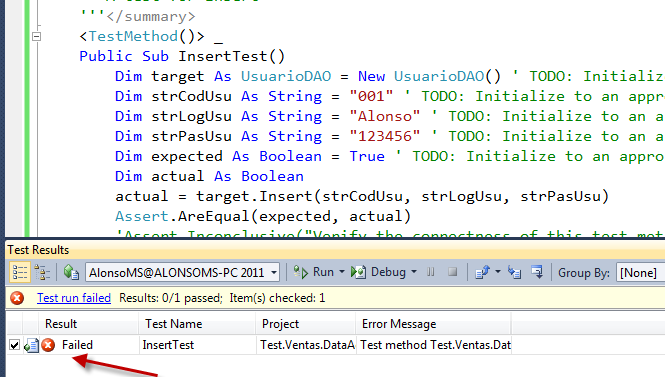Click the result details icon in the InsertTest row
Screen dimensions: 665x377
(x=31, y=345)
